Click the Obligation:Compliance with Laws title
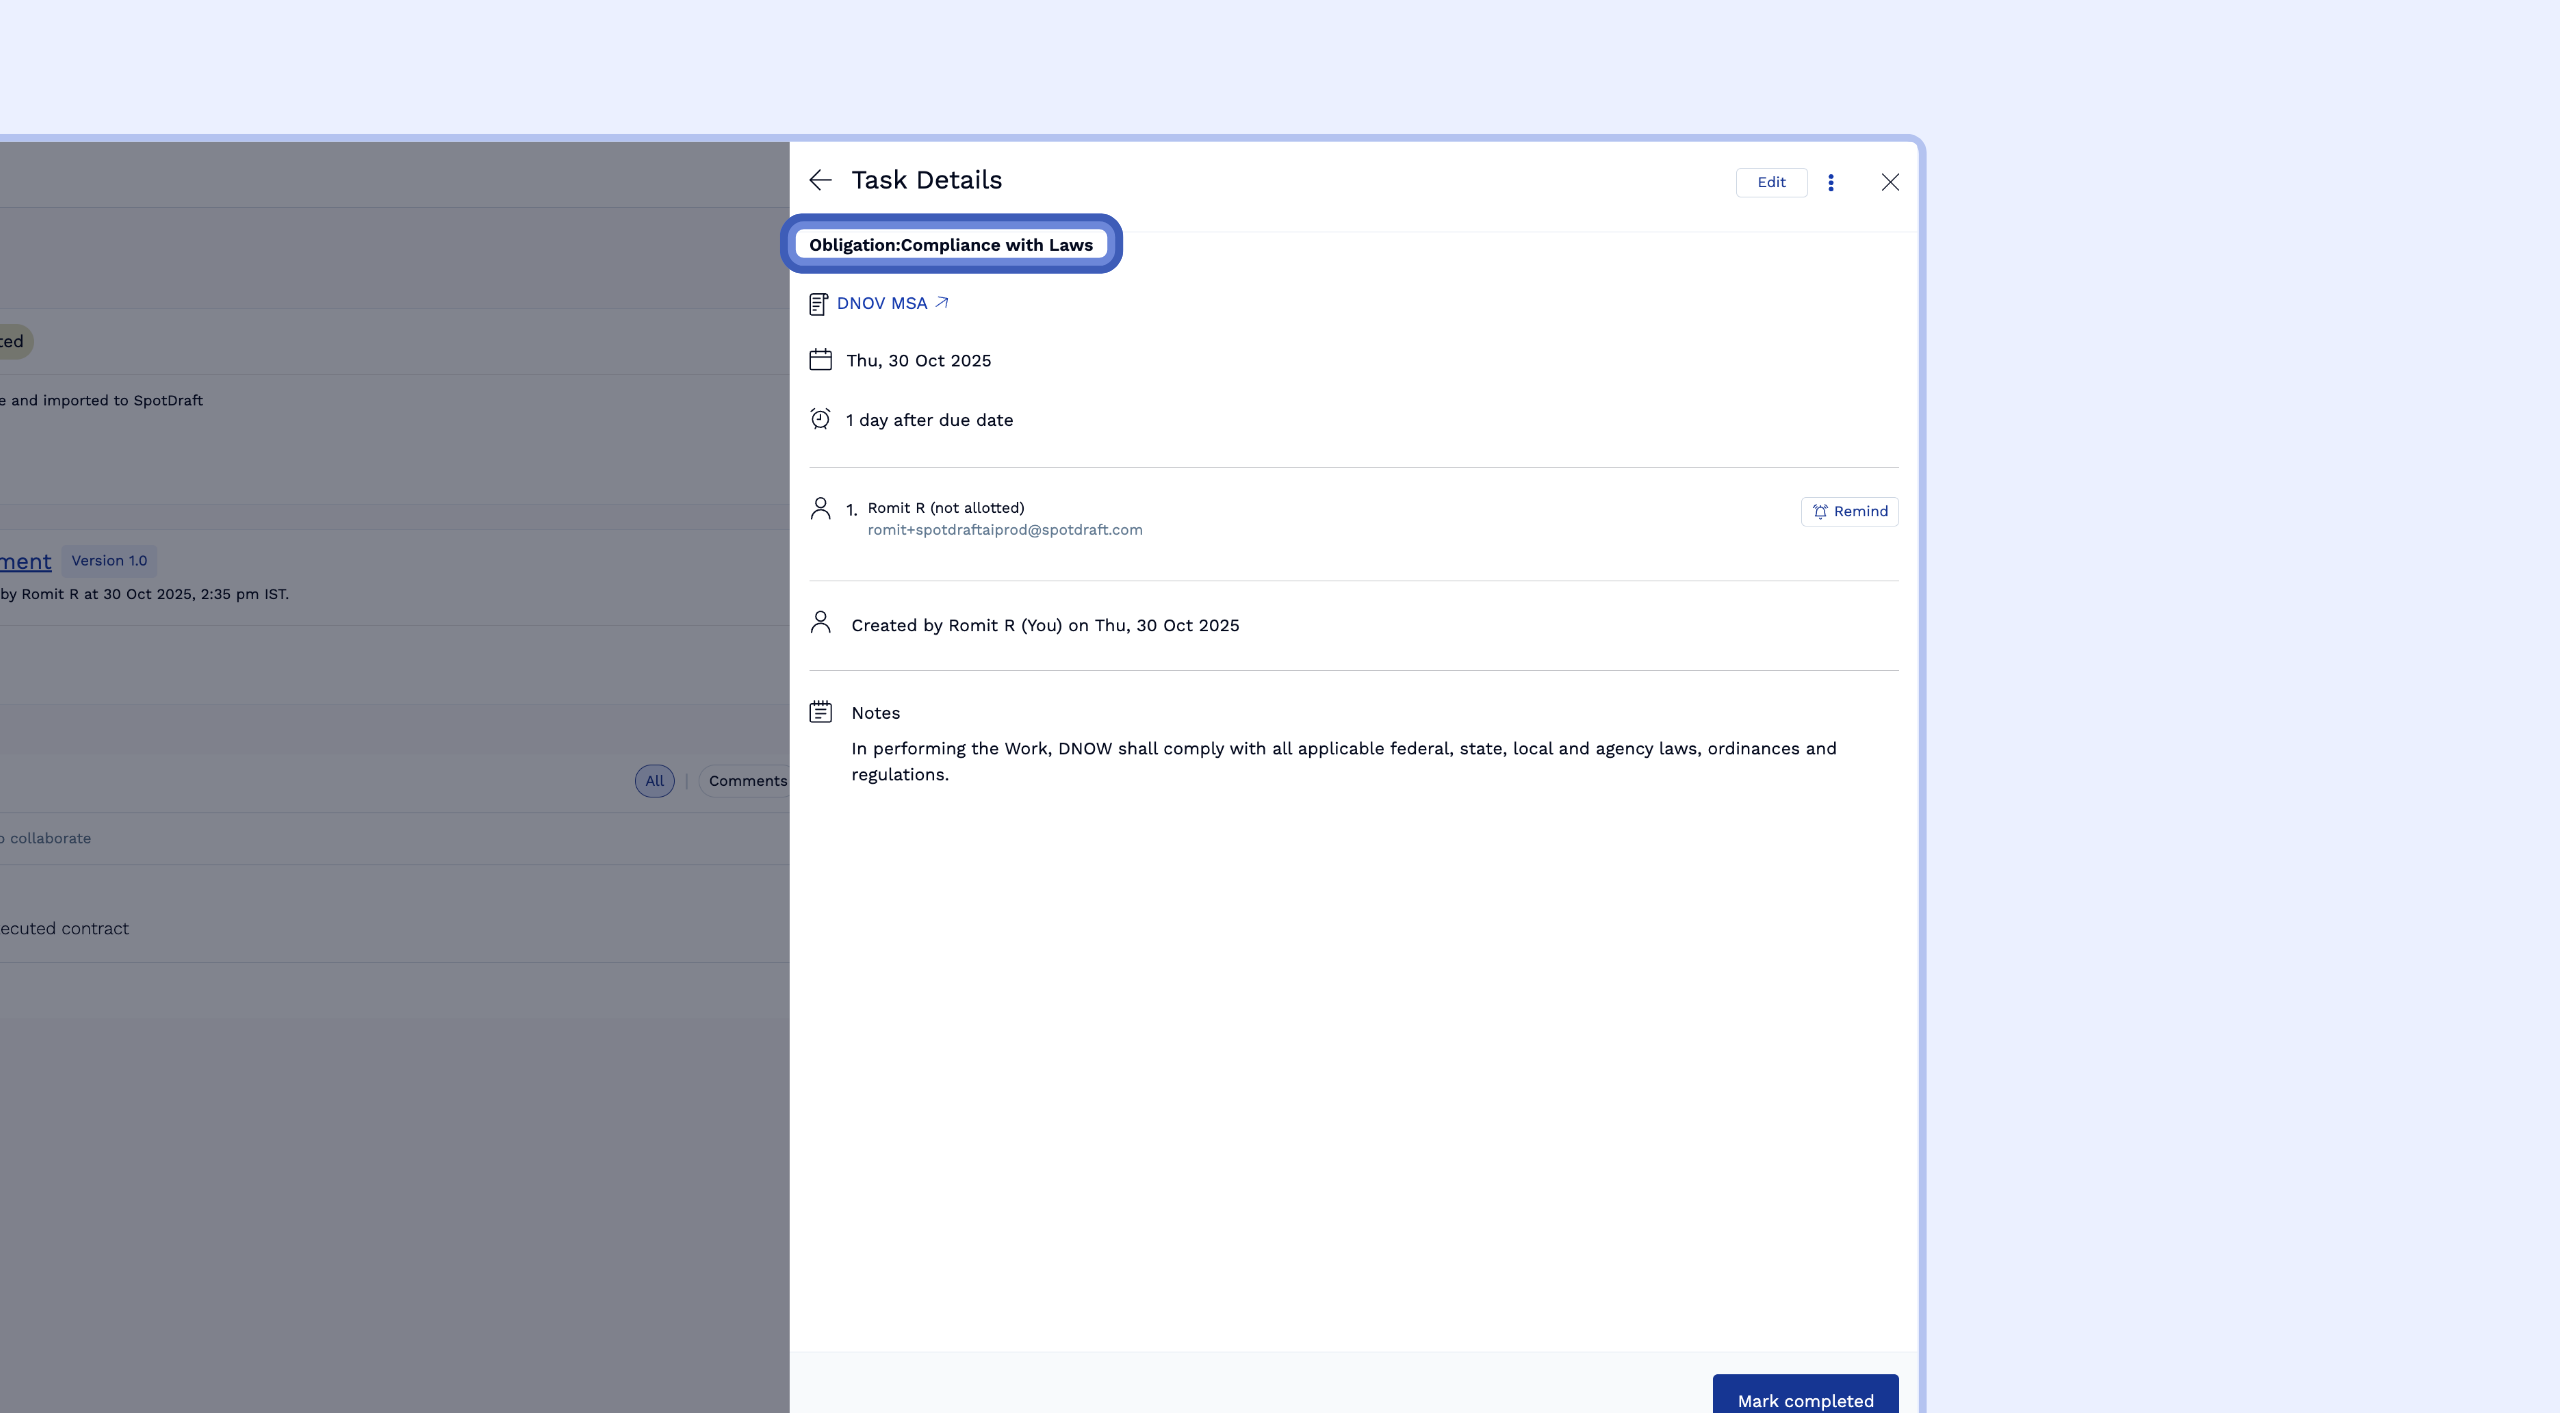 point(950,245)
